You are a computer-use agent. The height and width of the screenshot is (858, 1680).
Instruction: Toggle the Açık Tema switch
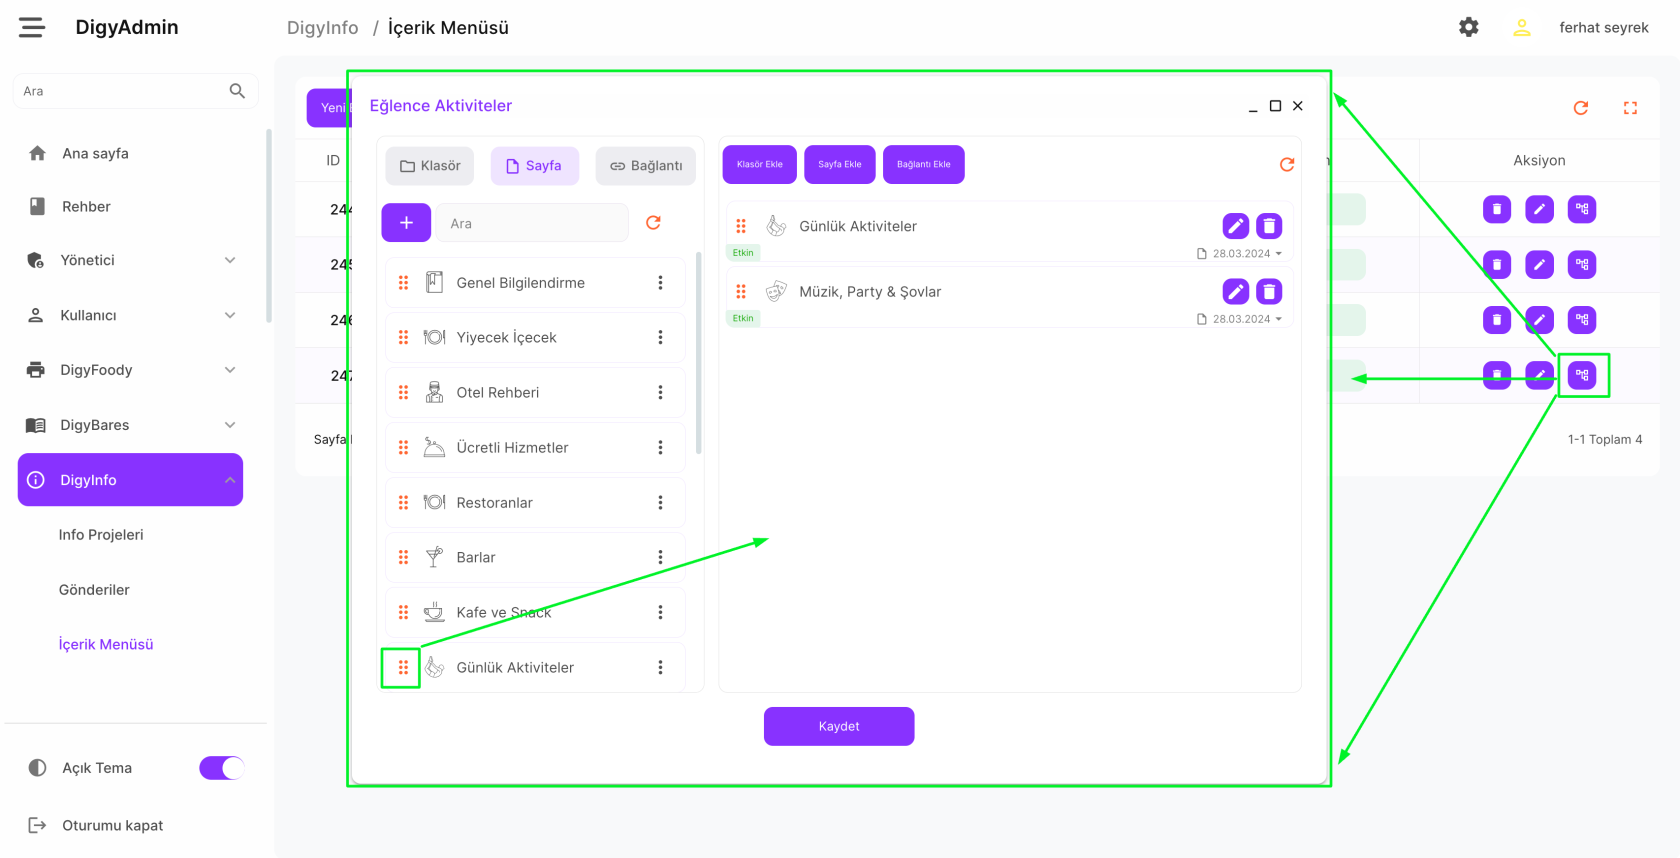click(221, 768)
